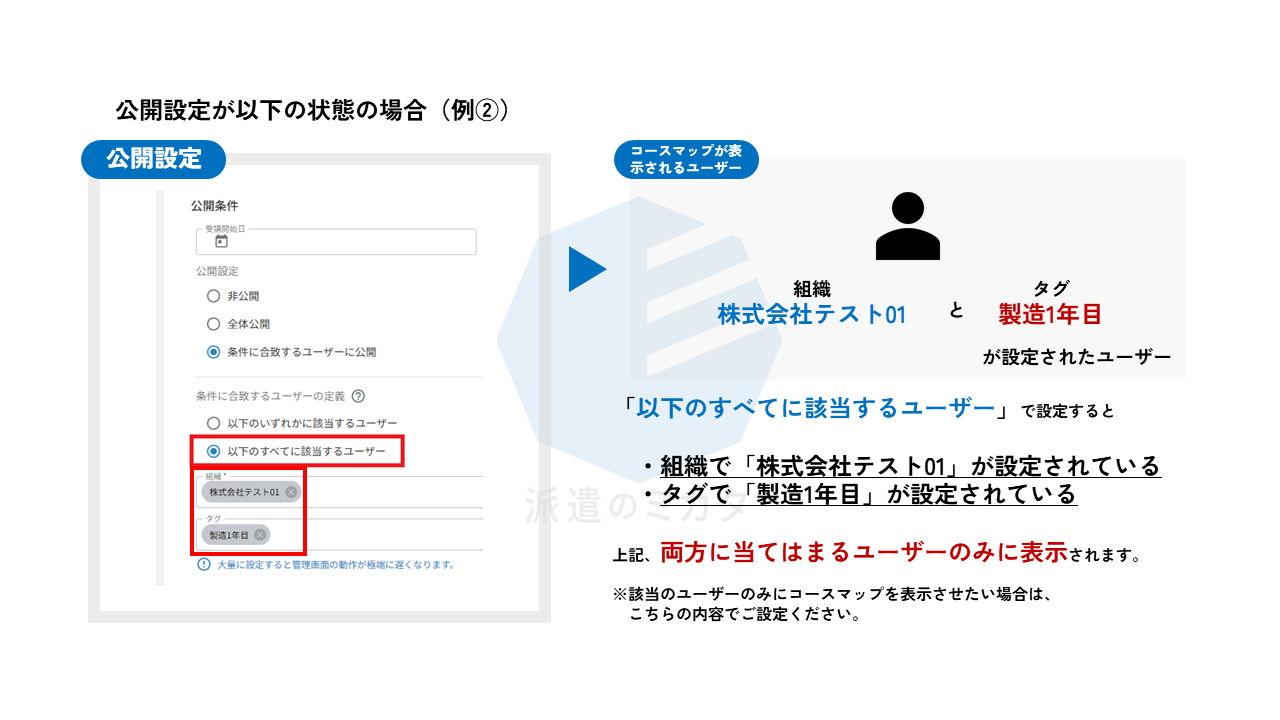Click the 株式会社テスト01 chip label
The image size is (1280, 720).
pos(244,492)
